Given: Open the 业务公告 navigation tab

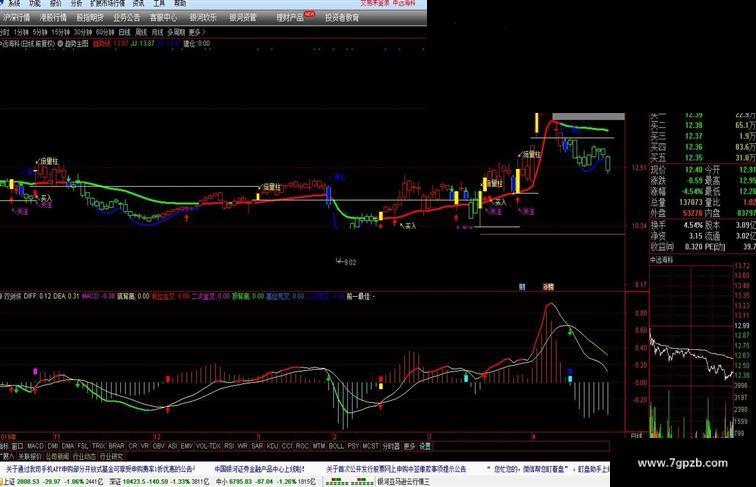Looking at the screenshot, I should (126, 17).
